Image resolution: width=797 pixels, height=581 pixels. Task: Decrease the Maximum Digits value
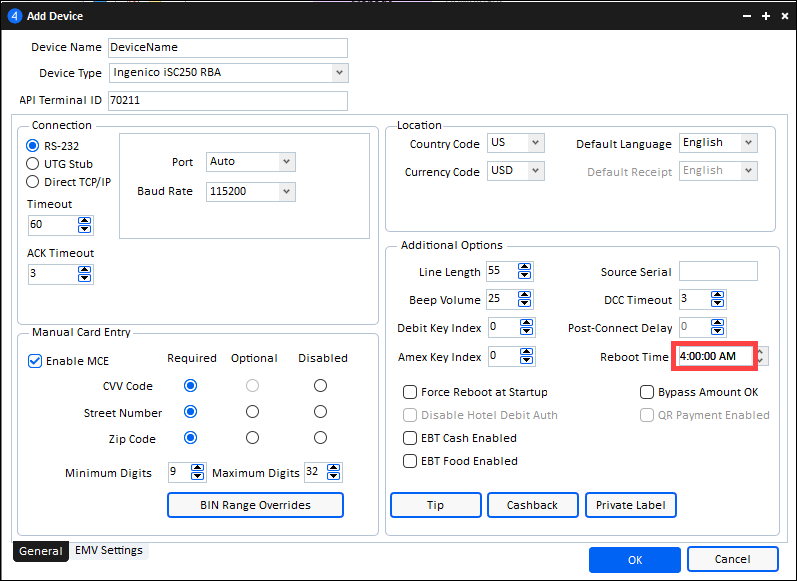[336, 477]
